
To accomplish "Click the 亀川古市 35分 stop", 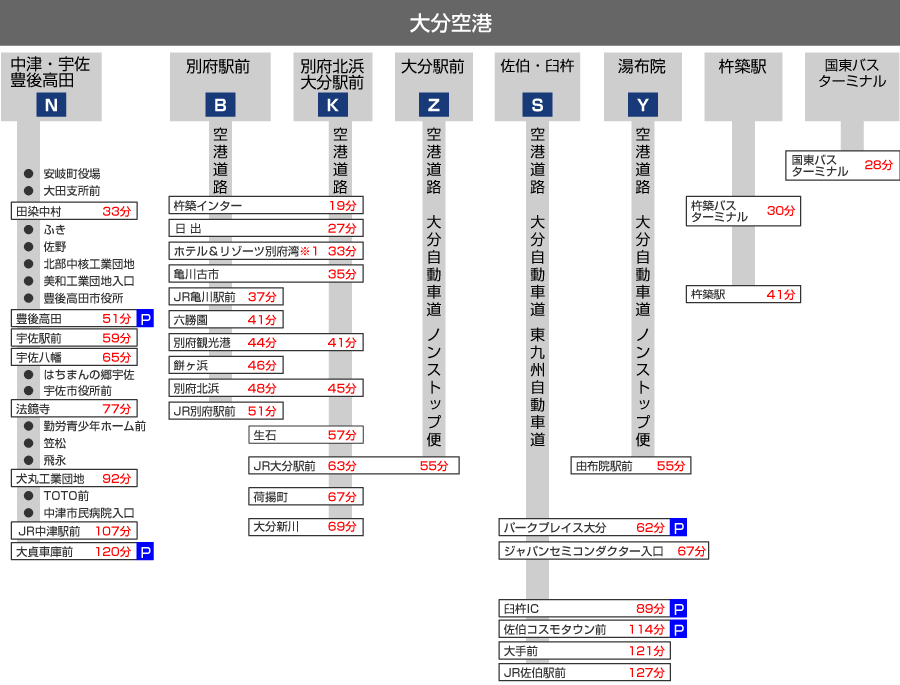I will 266,274.
